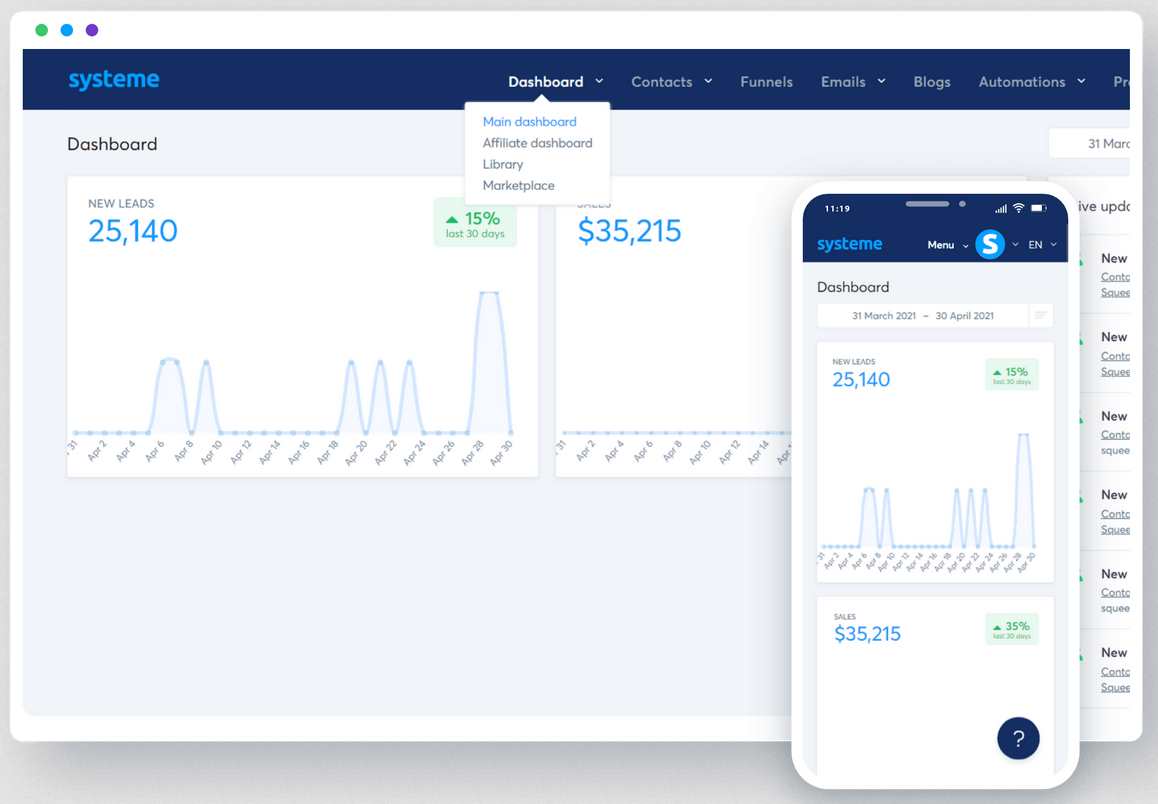Click the systeme logo in mobile header
Screen dimensions: 1158x804
849,243
